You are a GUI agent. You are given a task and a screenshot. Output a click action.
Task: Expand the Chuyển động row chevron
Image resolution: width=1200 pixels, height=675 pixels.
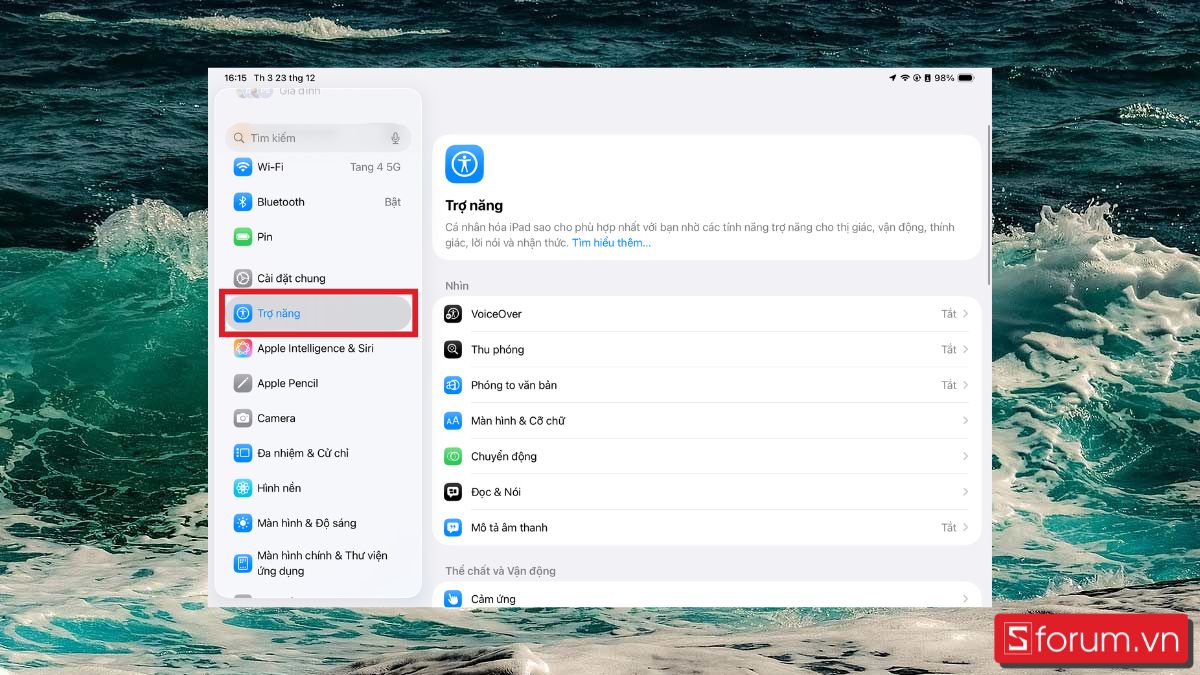point(966,456)
